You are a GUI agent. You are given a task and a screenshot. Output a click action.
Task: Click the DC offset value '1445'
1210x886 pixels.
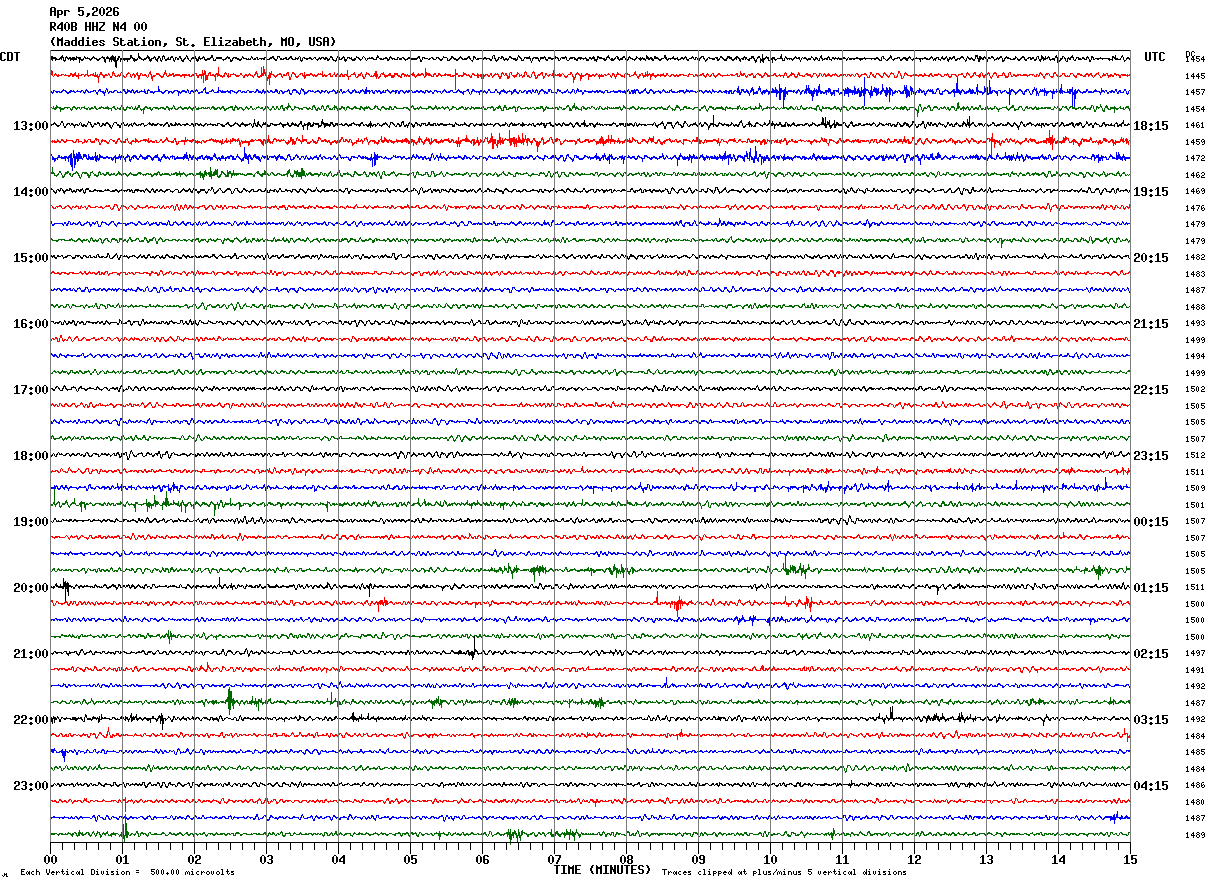(1195, 76)
